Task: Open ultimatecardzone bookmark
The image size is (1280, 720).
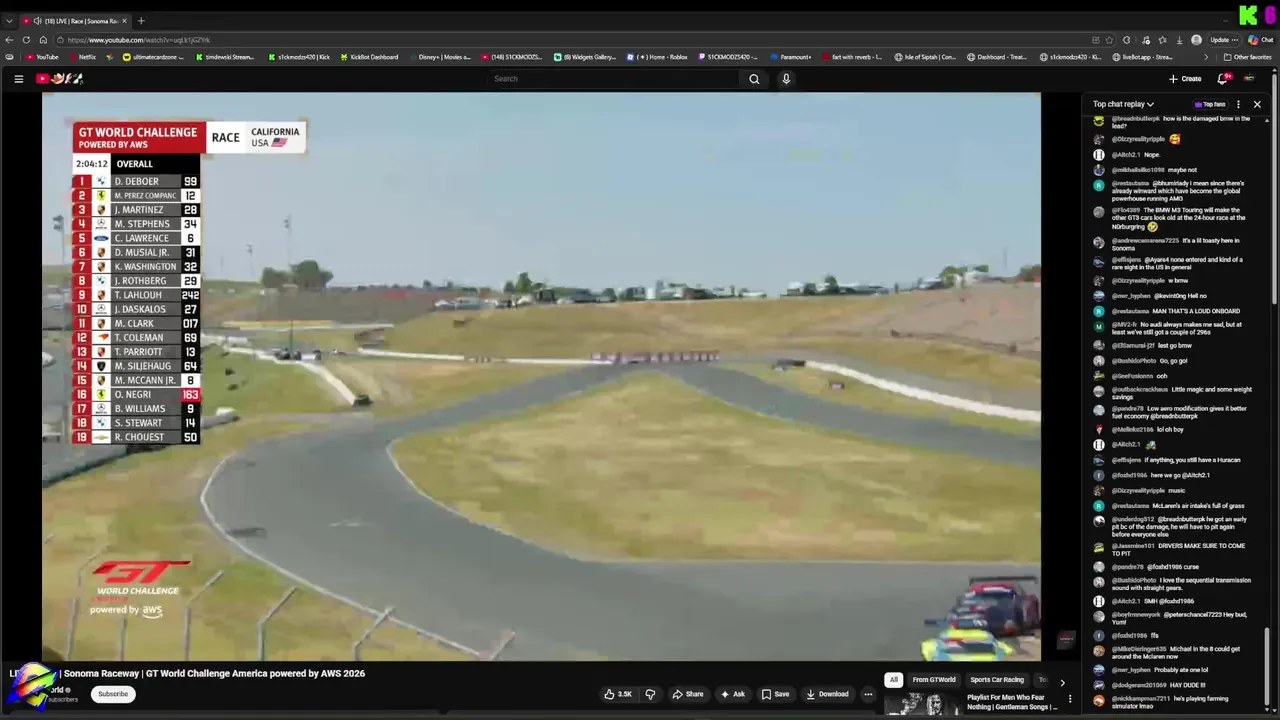Action: coord(153,57)
